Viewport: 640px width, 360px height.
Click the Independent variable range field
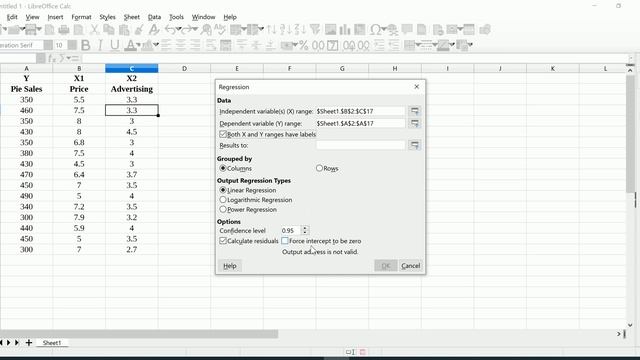click(x=360, y=111)
